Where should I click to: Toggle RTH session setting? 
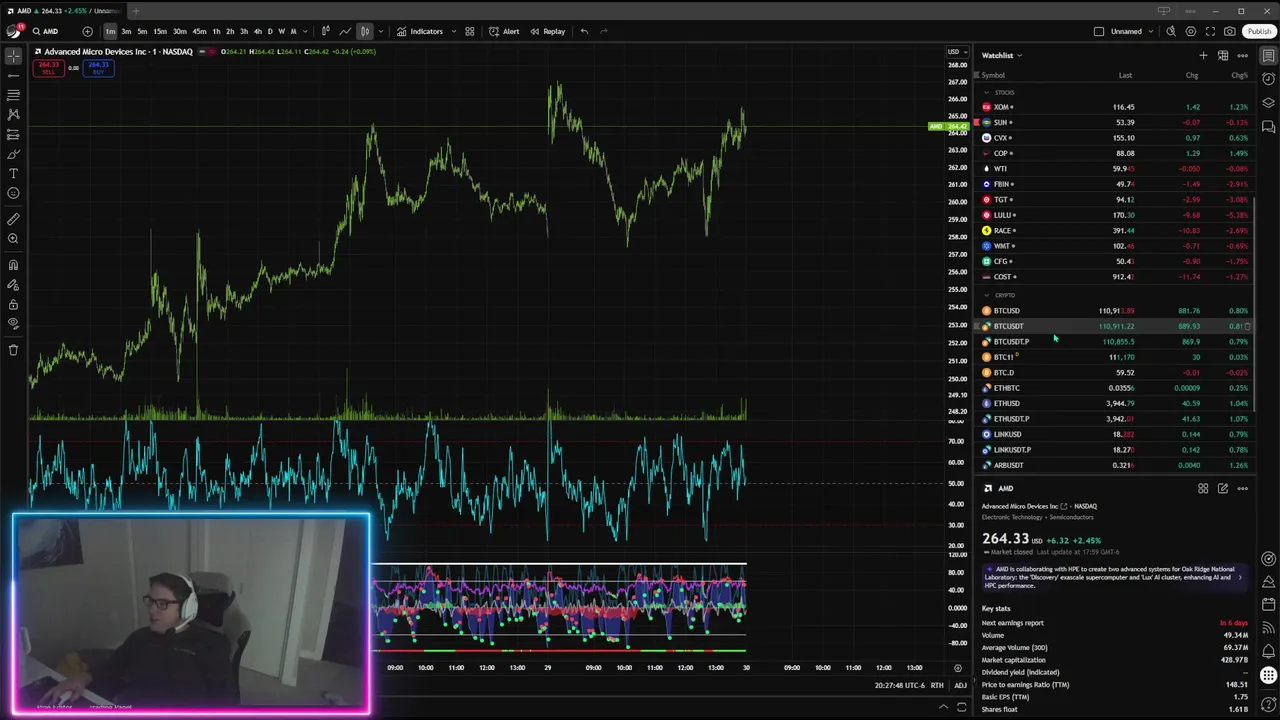(x=937, y=685)
